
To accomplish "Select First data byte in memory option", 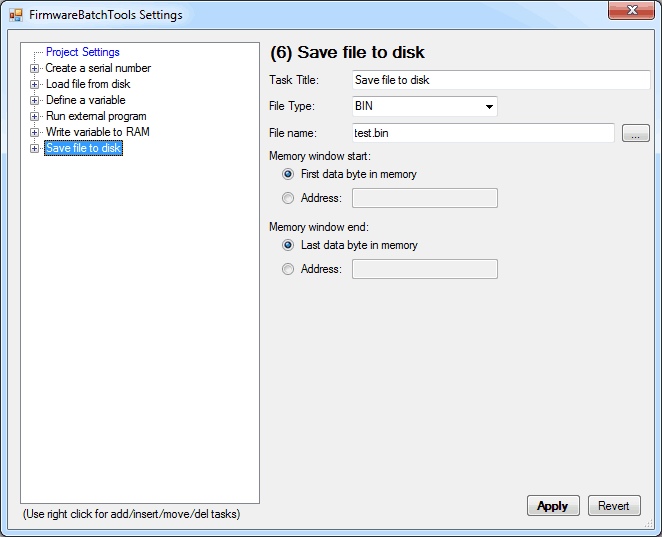I will (288, 174).
